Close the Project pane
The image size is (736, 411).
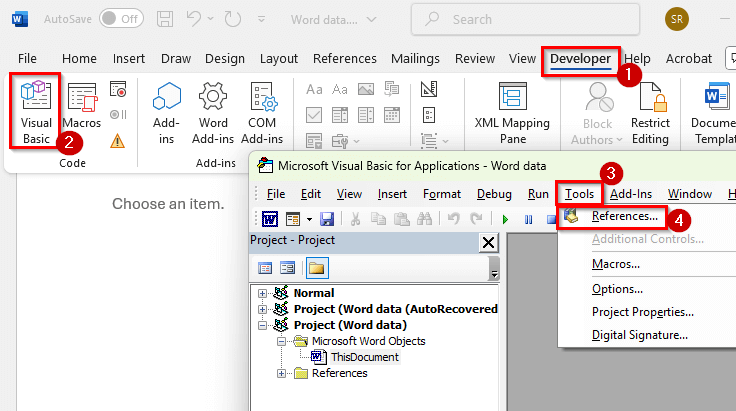pyautogui.click(x=488, y=243)
